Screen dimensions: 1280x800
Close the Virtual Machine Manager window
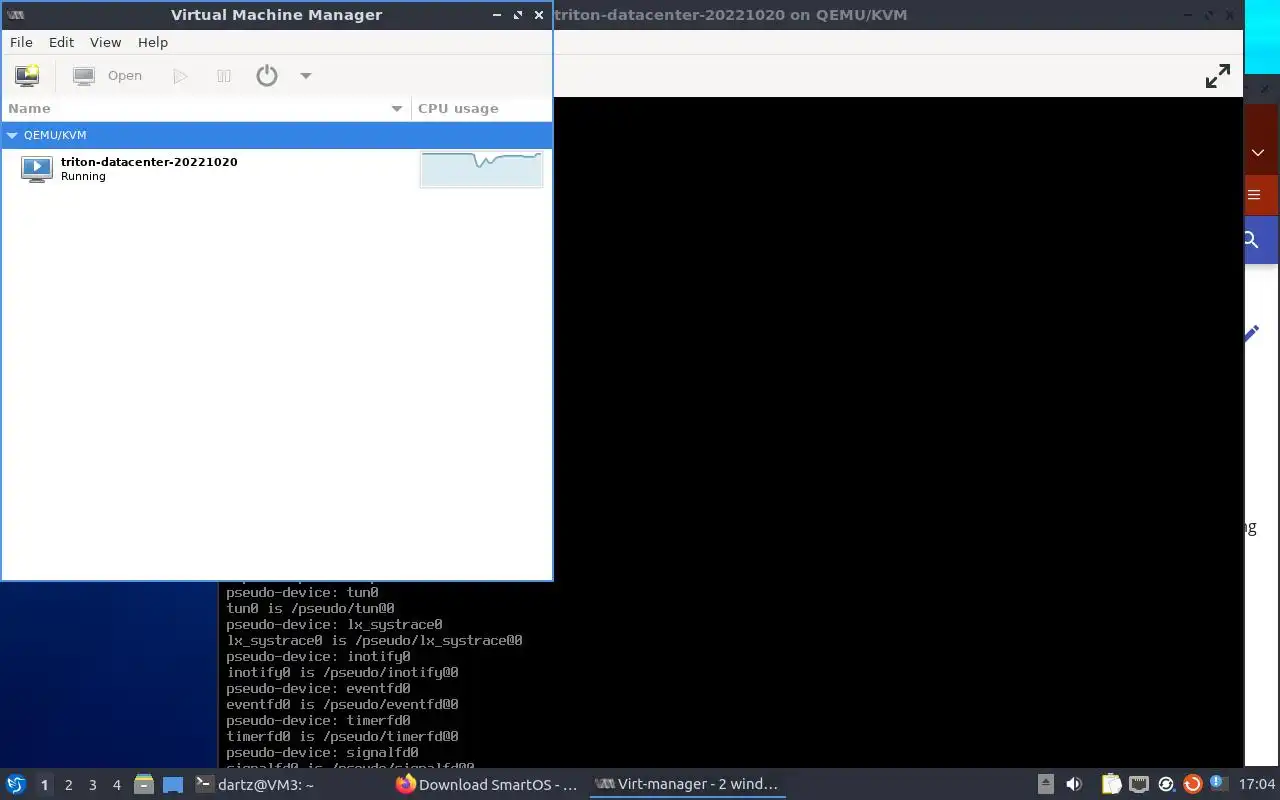pos(539,15)
